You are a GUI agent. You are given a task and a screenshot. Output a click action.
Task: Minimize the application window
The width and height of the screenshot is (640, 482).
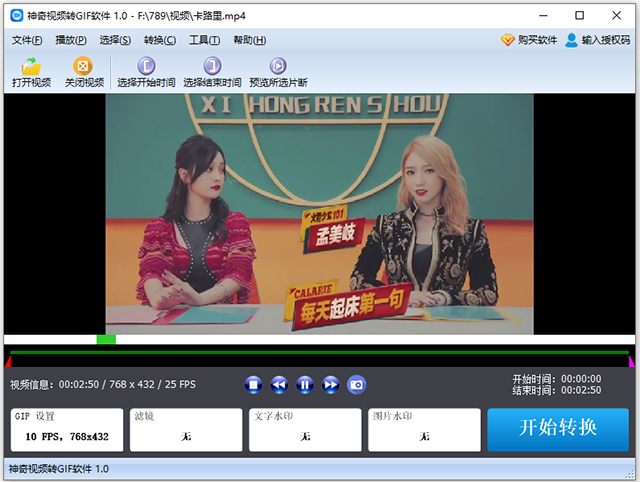pos(543,16)
